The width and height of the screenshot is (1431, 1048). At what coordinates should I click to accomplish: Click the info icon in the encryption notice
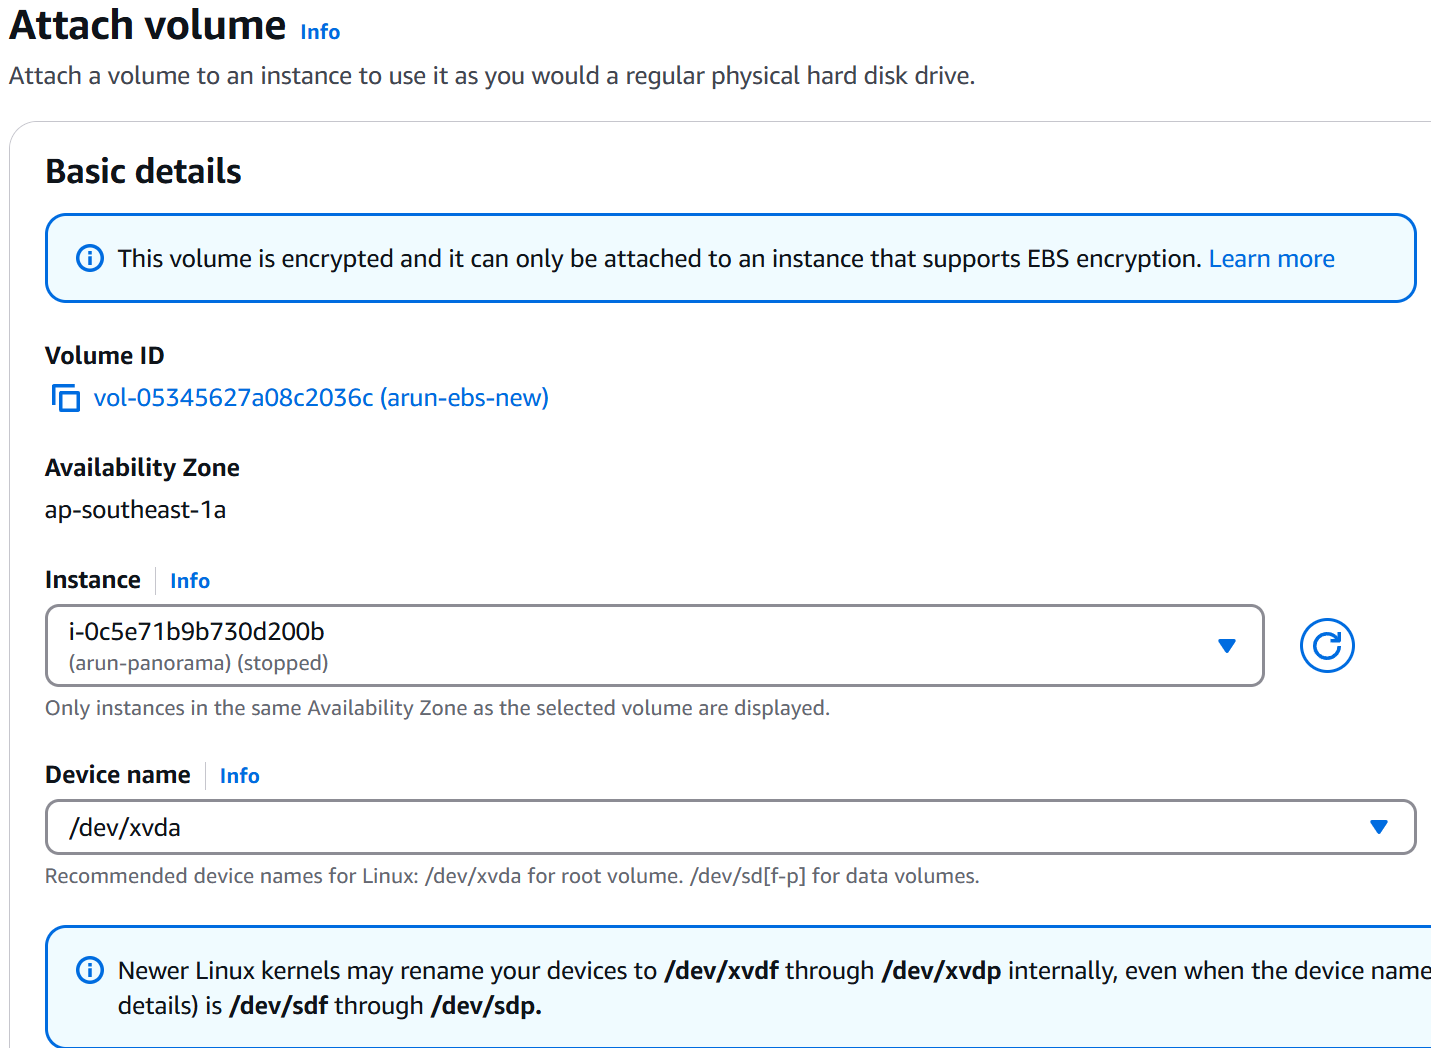tap(90, 259)
